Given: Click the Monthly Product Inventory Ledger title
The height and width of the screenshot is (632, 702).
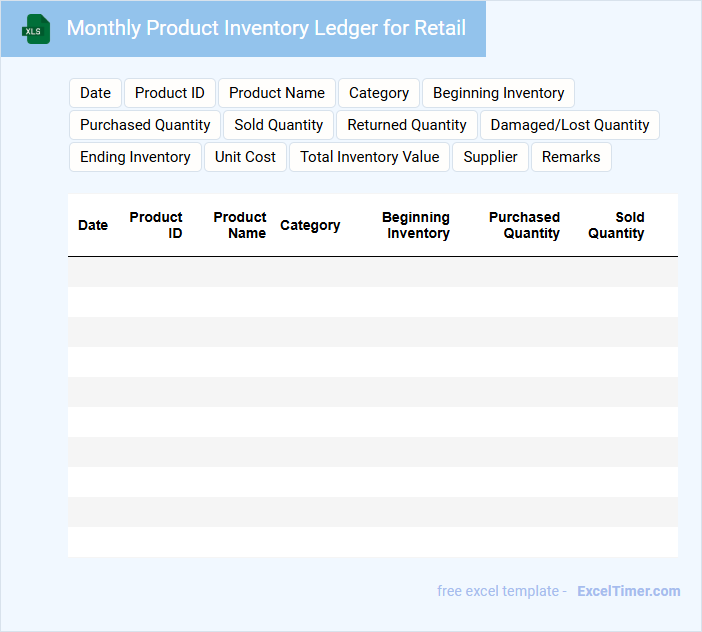Looking at the screenshot, I should pyautogui.click(x=266, y=28).
